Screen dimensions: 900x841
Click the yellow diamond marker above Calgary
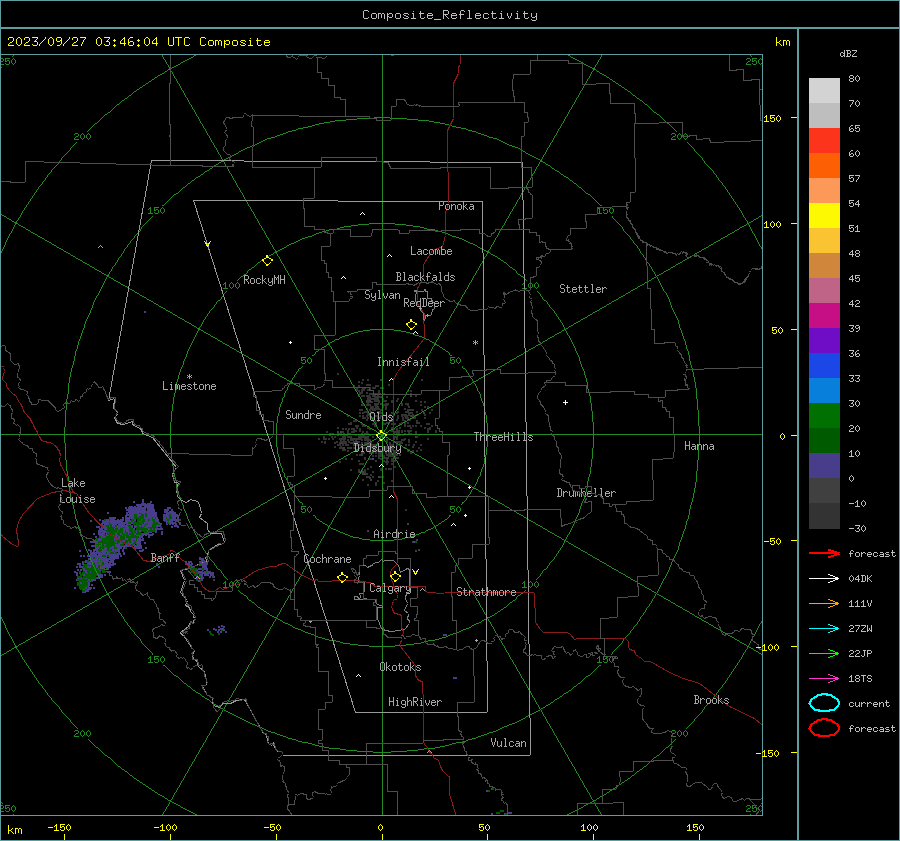pyautogui.click(x=395, y=576)
